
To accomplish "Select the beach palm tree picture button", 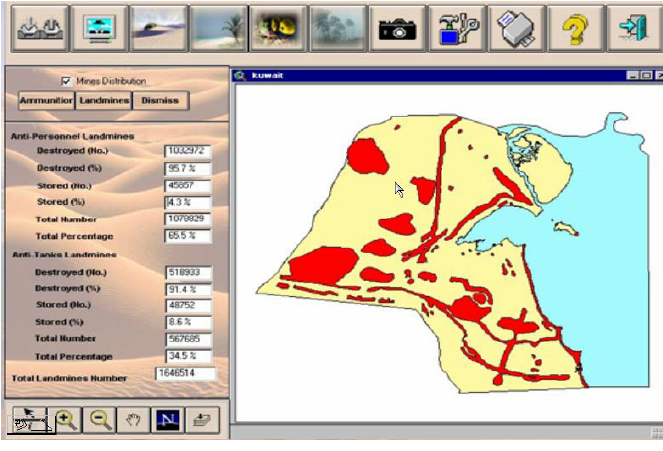I will click(219, 28).
